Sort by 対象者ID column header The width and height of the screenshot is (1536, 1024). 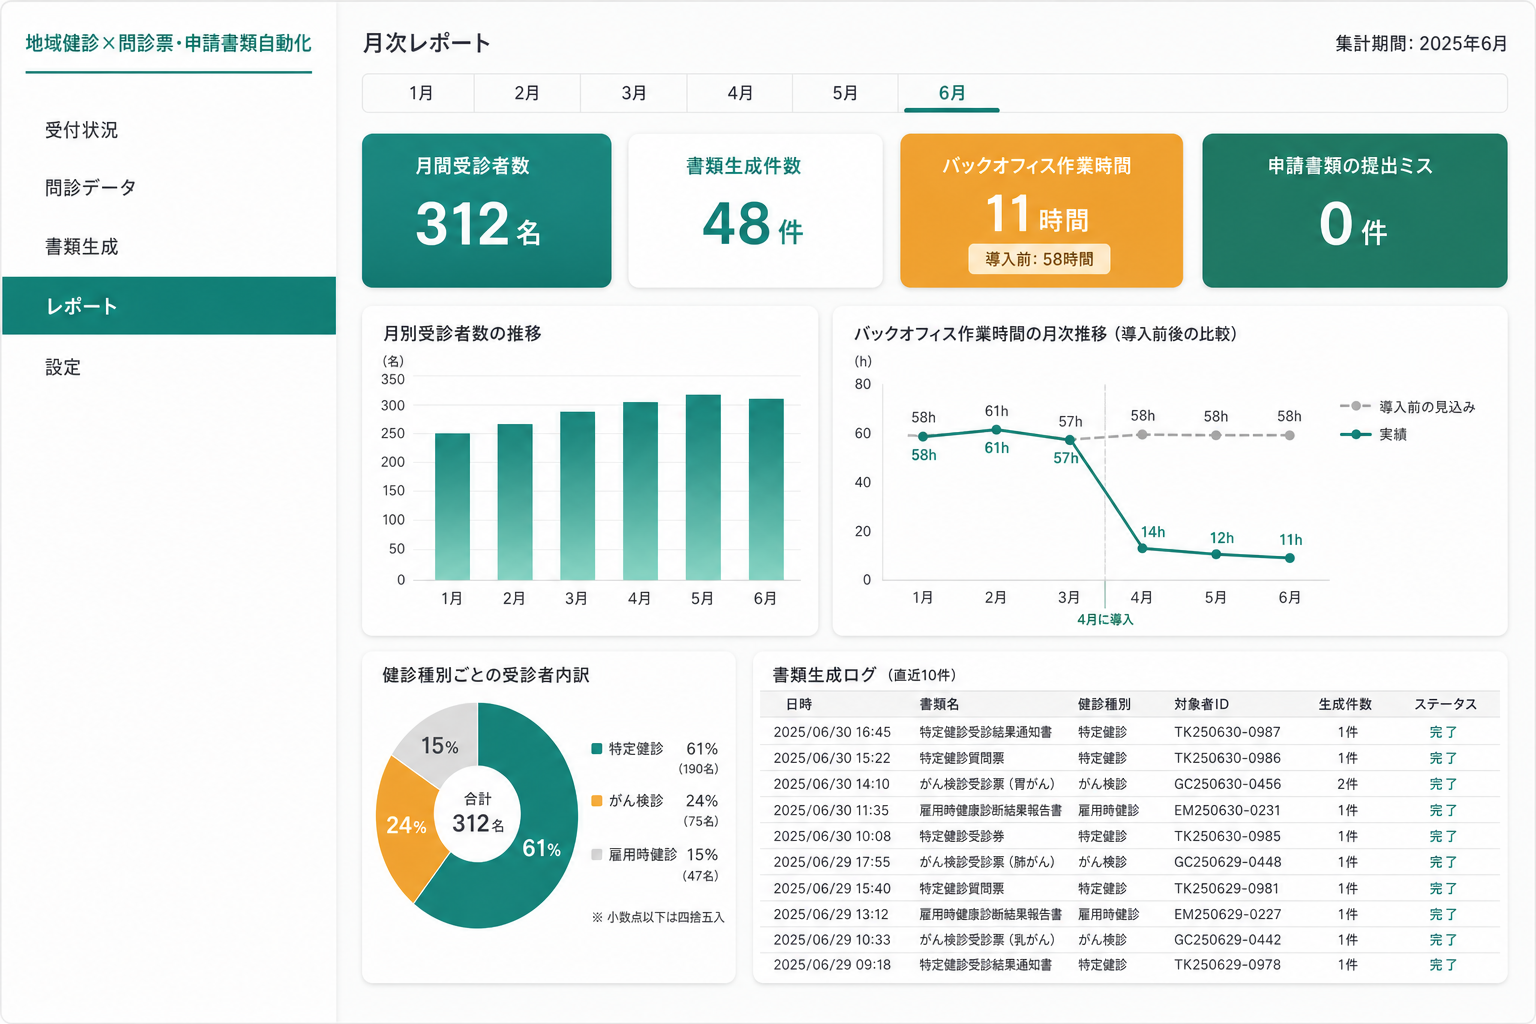(1201, 704)
